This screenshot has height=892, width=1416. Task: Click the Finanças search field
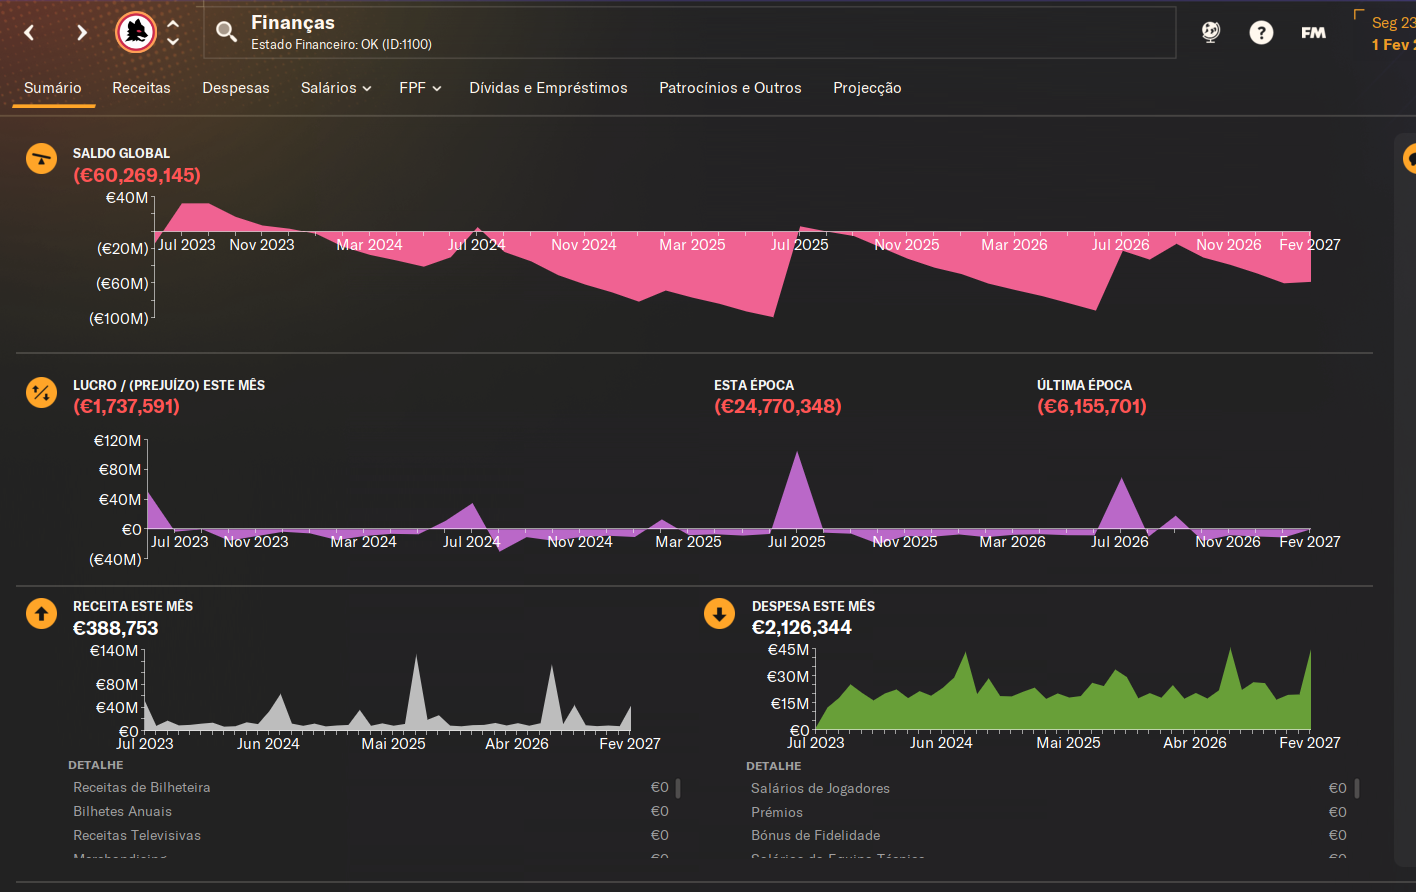click(x=690, y=33)
